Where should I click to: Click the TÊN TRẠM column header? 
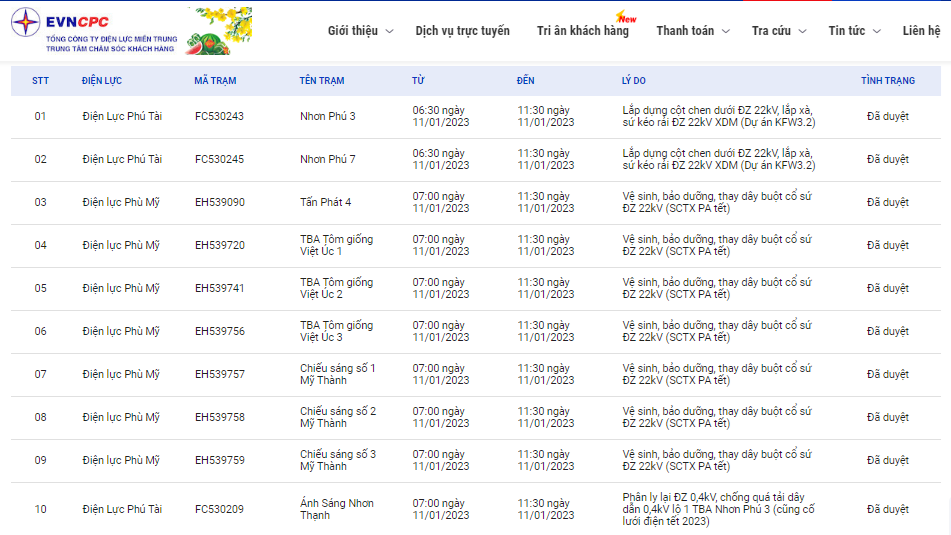[x=321, y=81]
